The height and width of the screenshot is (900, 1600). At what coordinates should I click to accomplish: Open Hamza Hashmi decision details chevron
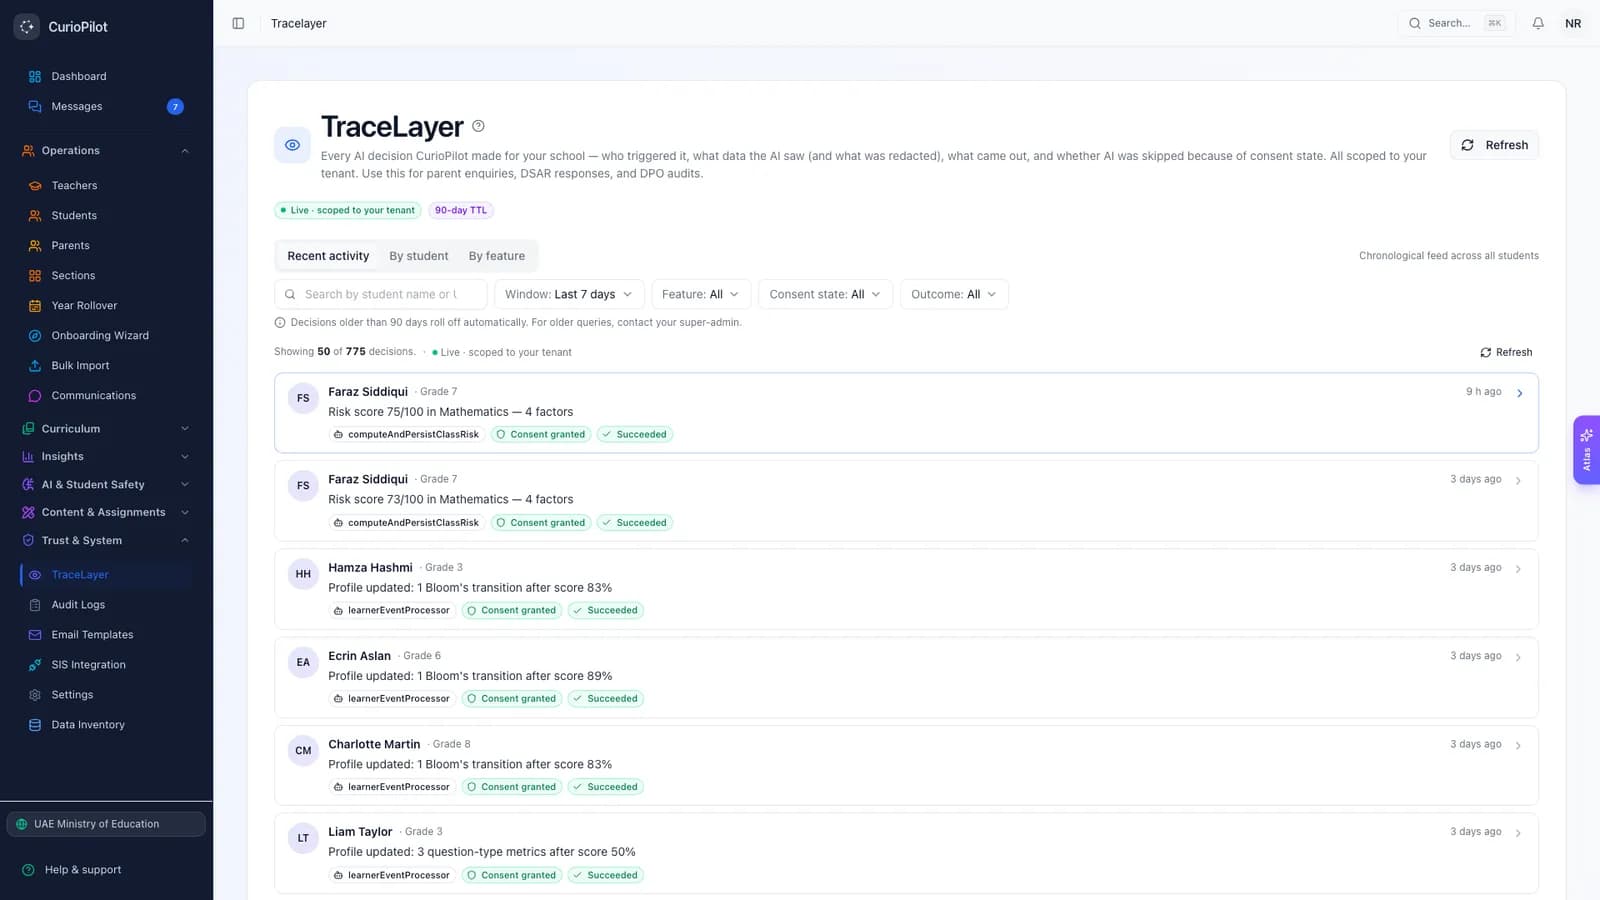(1518, 569)
